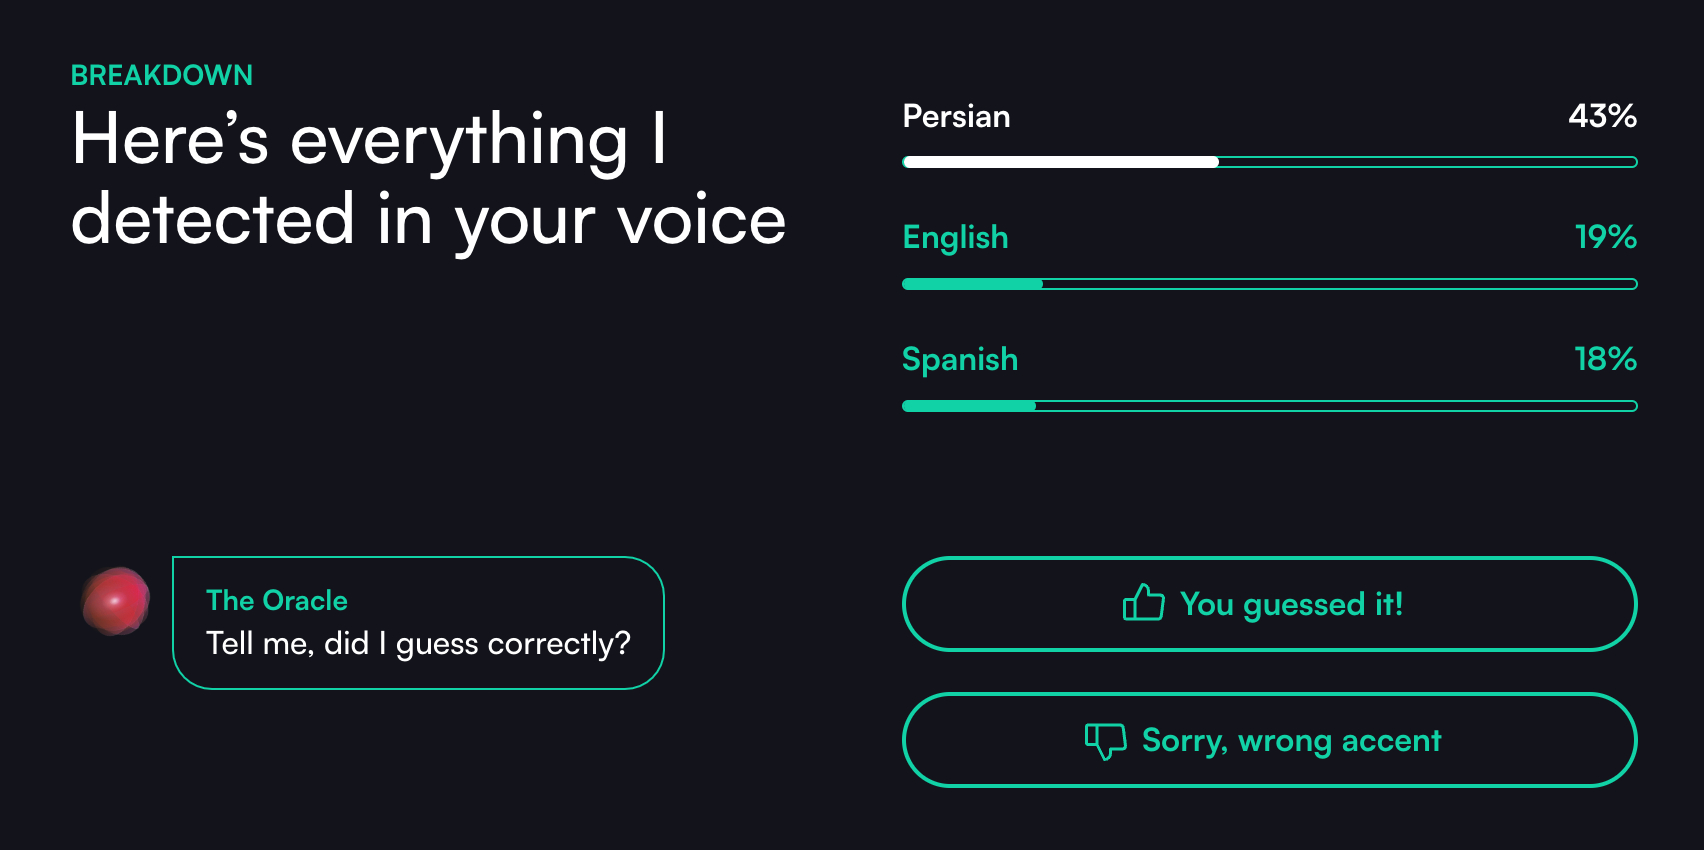Click the empty track of Persian bar
Image resolution: width=1704 pixels, height=850 pixels.
pos(1427,162)
